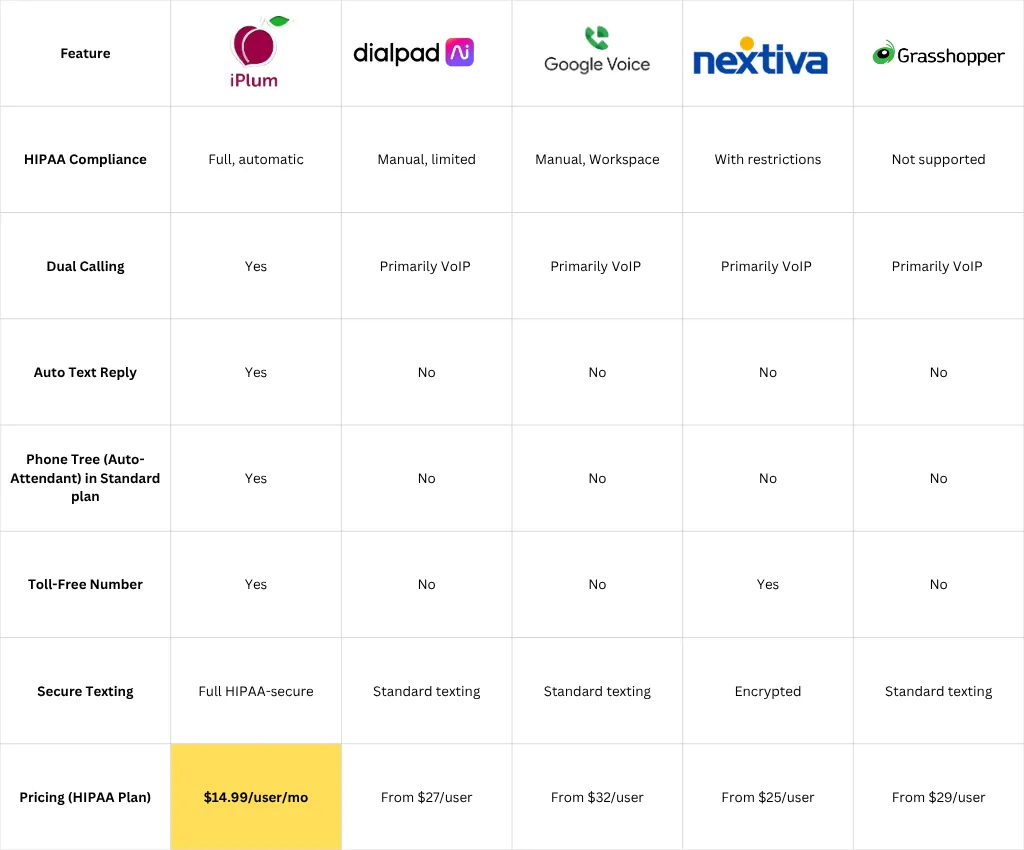1024x850 pixels.
Task: Click Dialpad's 'No' in Toll-Free Number row
Action: [x=426, y=584]
